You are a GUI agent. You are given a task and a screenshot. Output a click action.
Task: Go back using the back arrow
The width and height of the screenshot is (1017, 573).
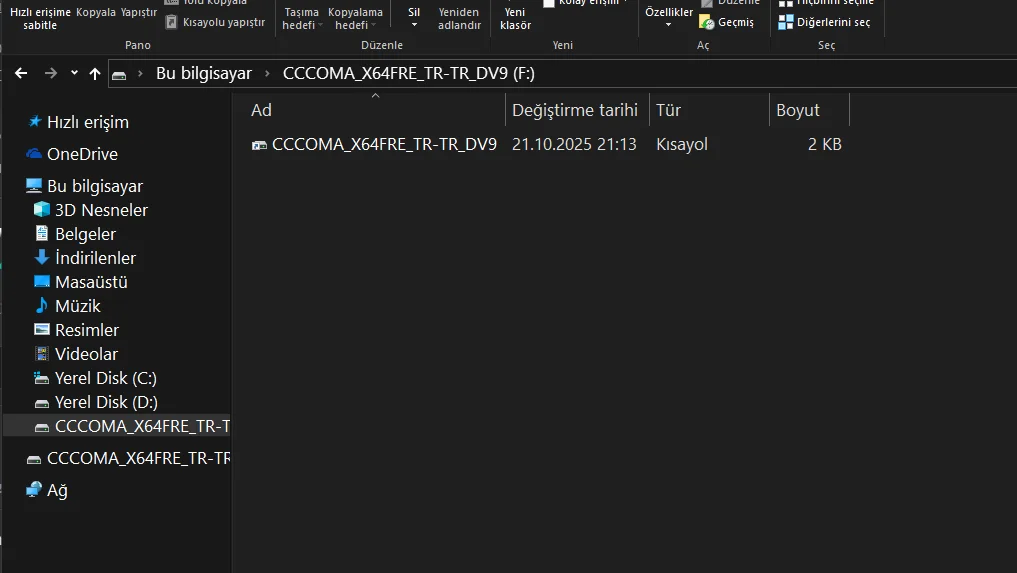click(x=21, y=73)
